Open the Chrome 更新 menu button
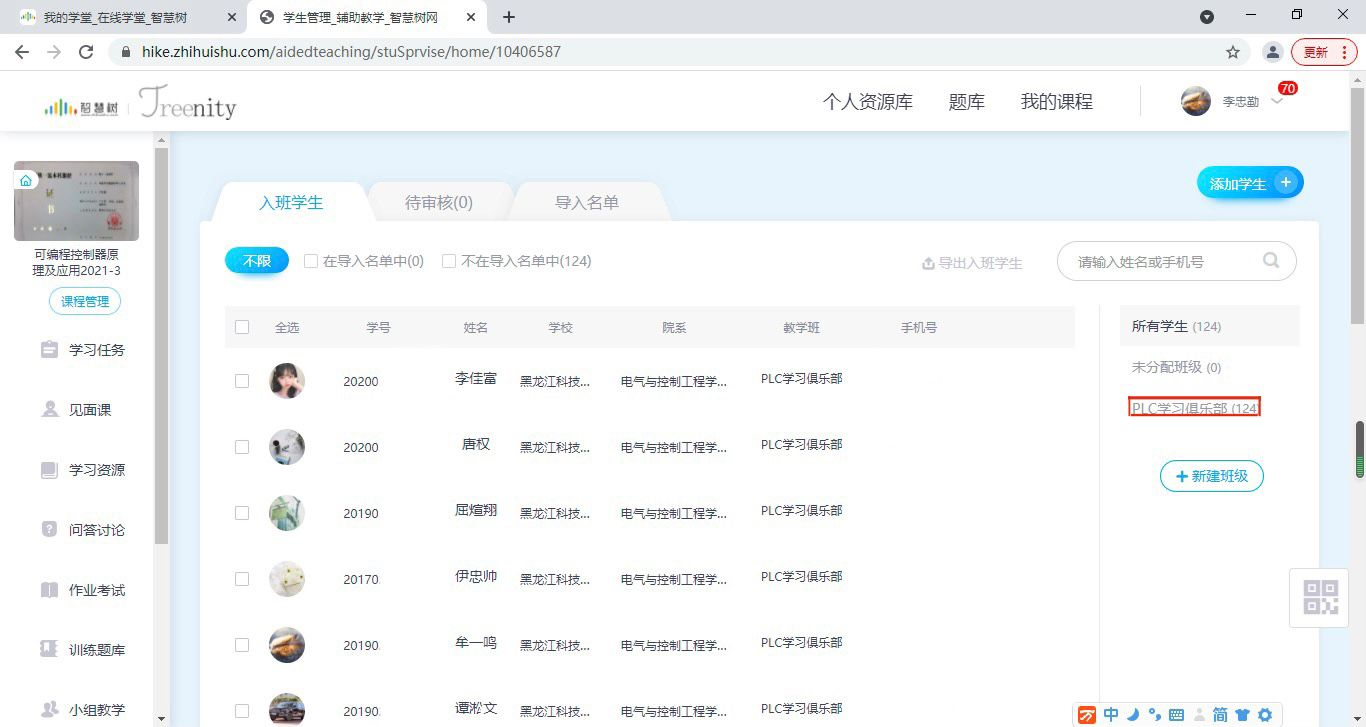 1324,52
